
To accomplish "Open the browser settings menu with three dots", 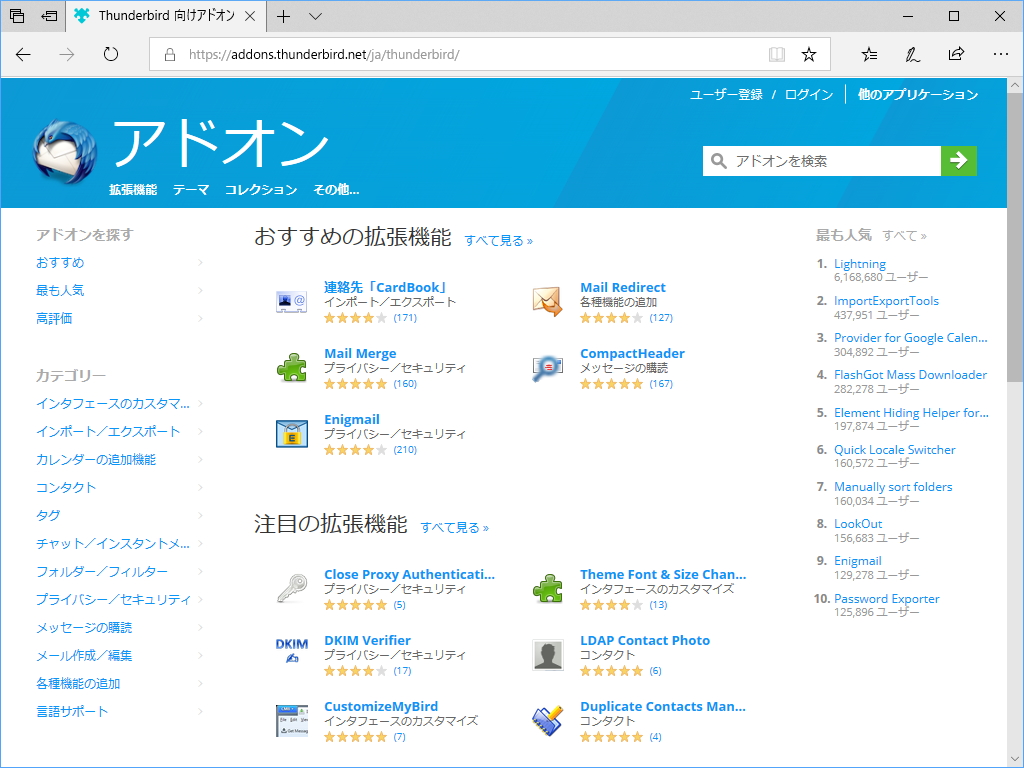I will (999, 54).
